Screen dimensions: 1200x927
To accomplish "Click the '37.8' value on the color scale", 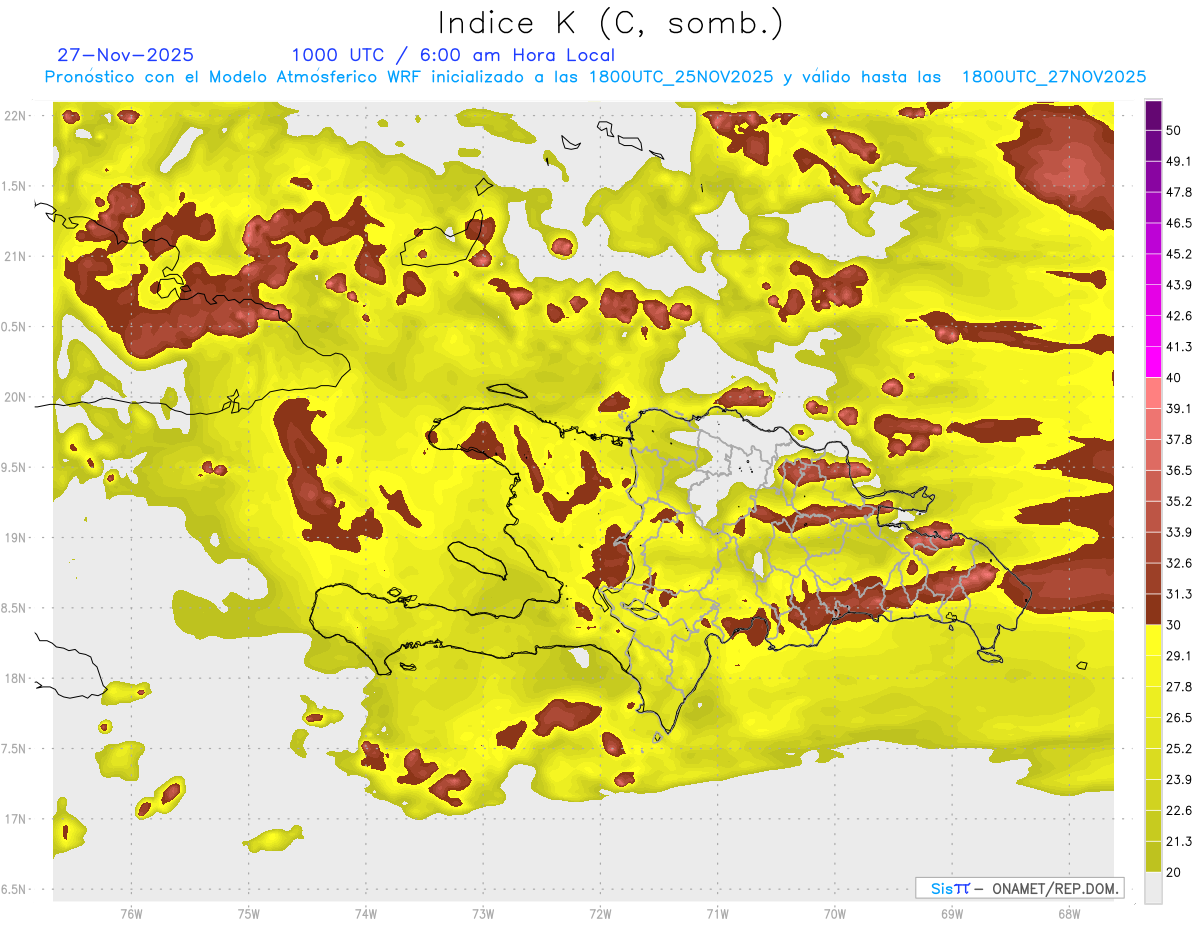I will coord(1179,440).
